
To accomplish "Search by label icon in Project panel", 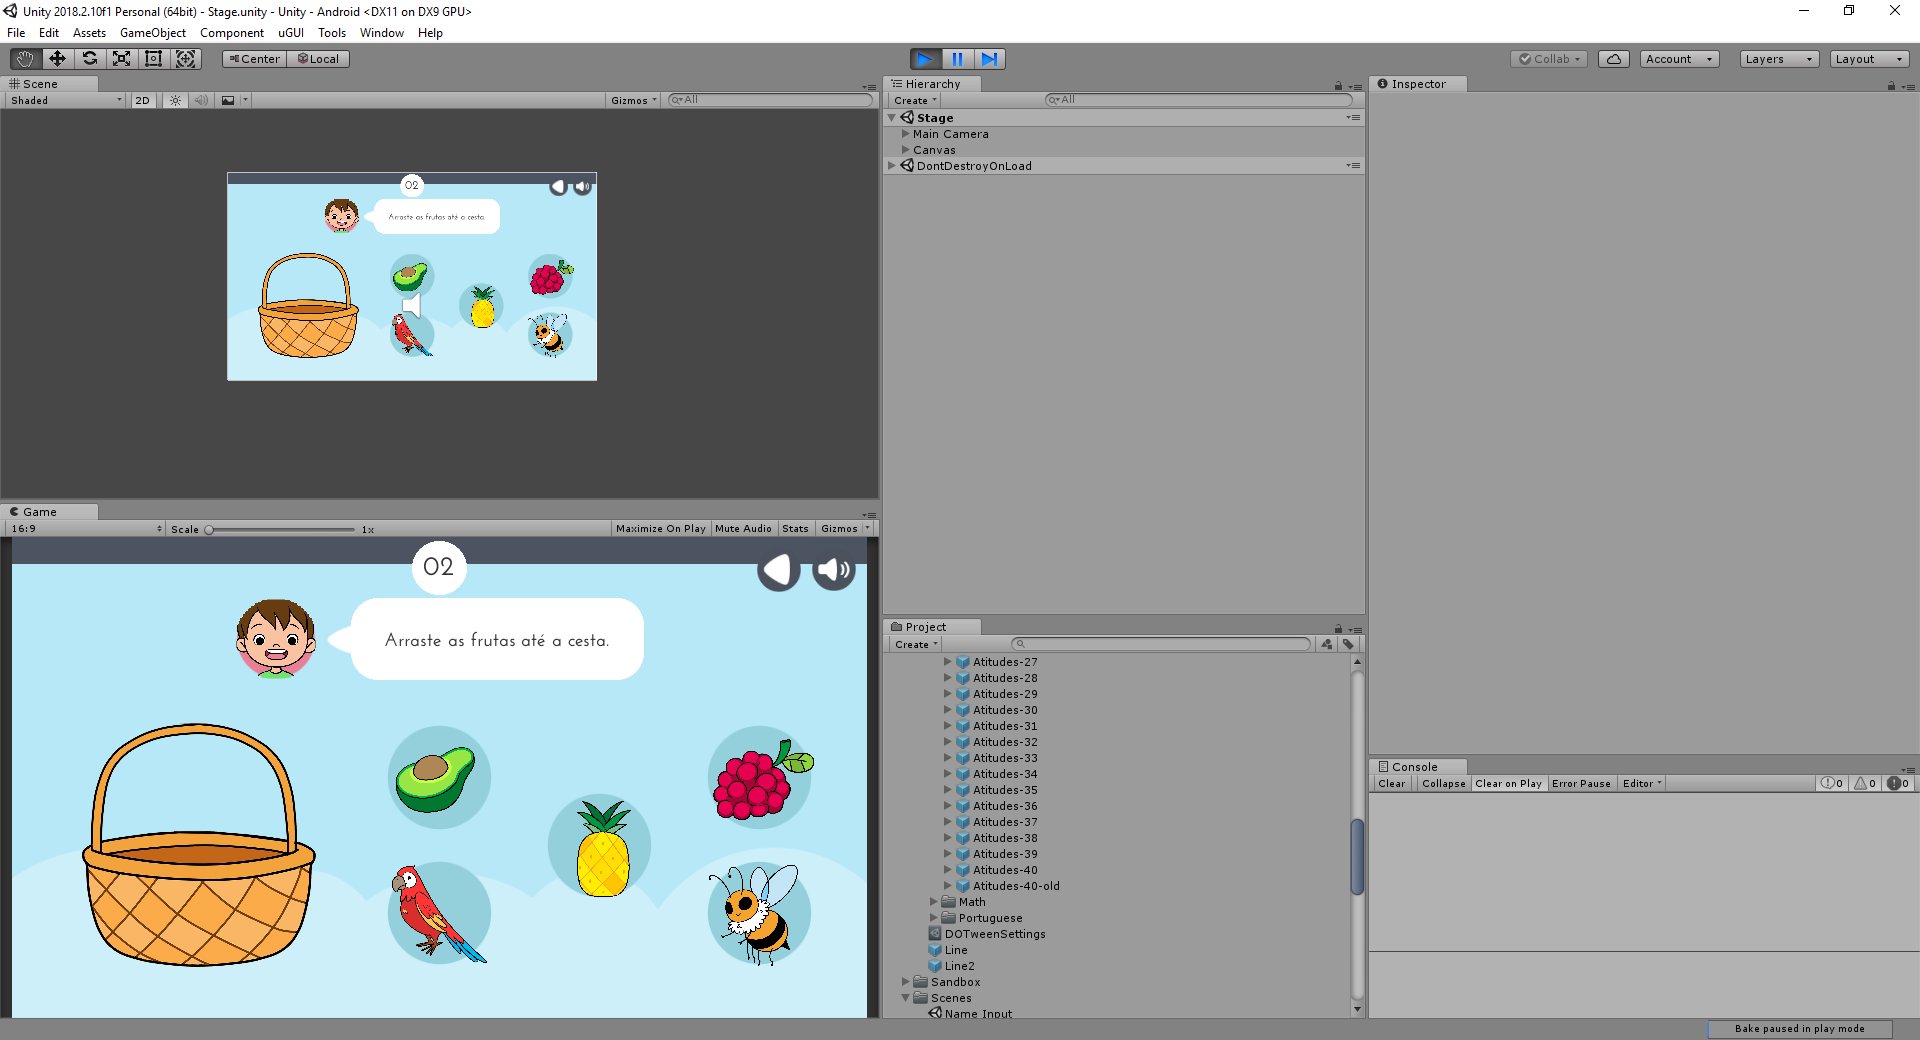I will (x=1348, y=645).
